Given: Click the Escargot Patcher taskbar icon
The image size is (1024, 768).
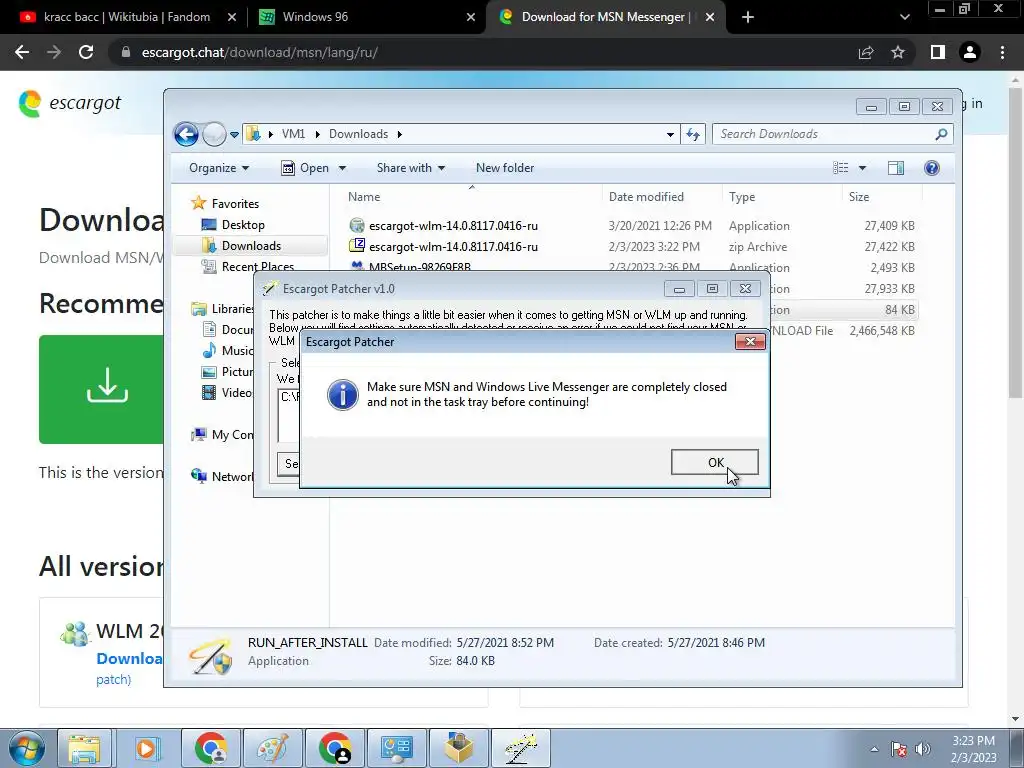Looking at the screenshot, I should point(520,748).
